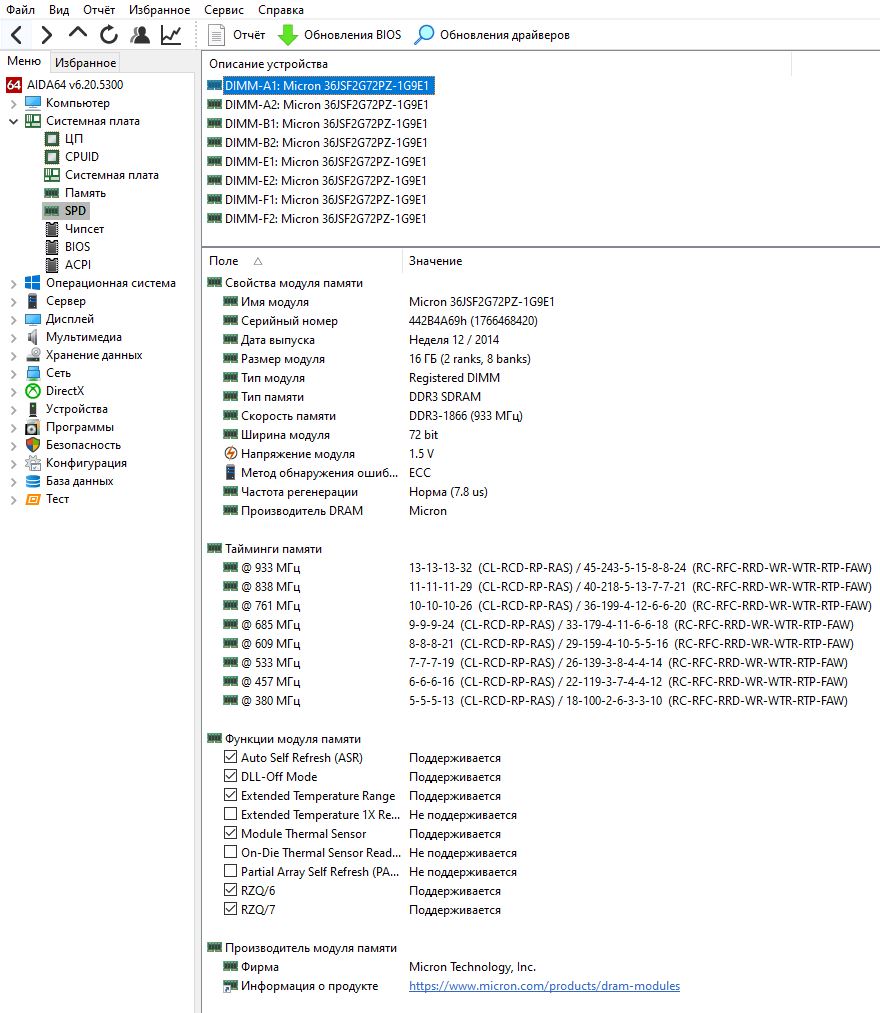Select the ЦП tree item

73,138
